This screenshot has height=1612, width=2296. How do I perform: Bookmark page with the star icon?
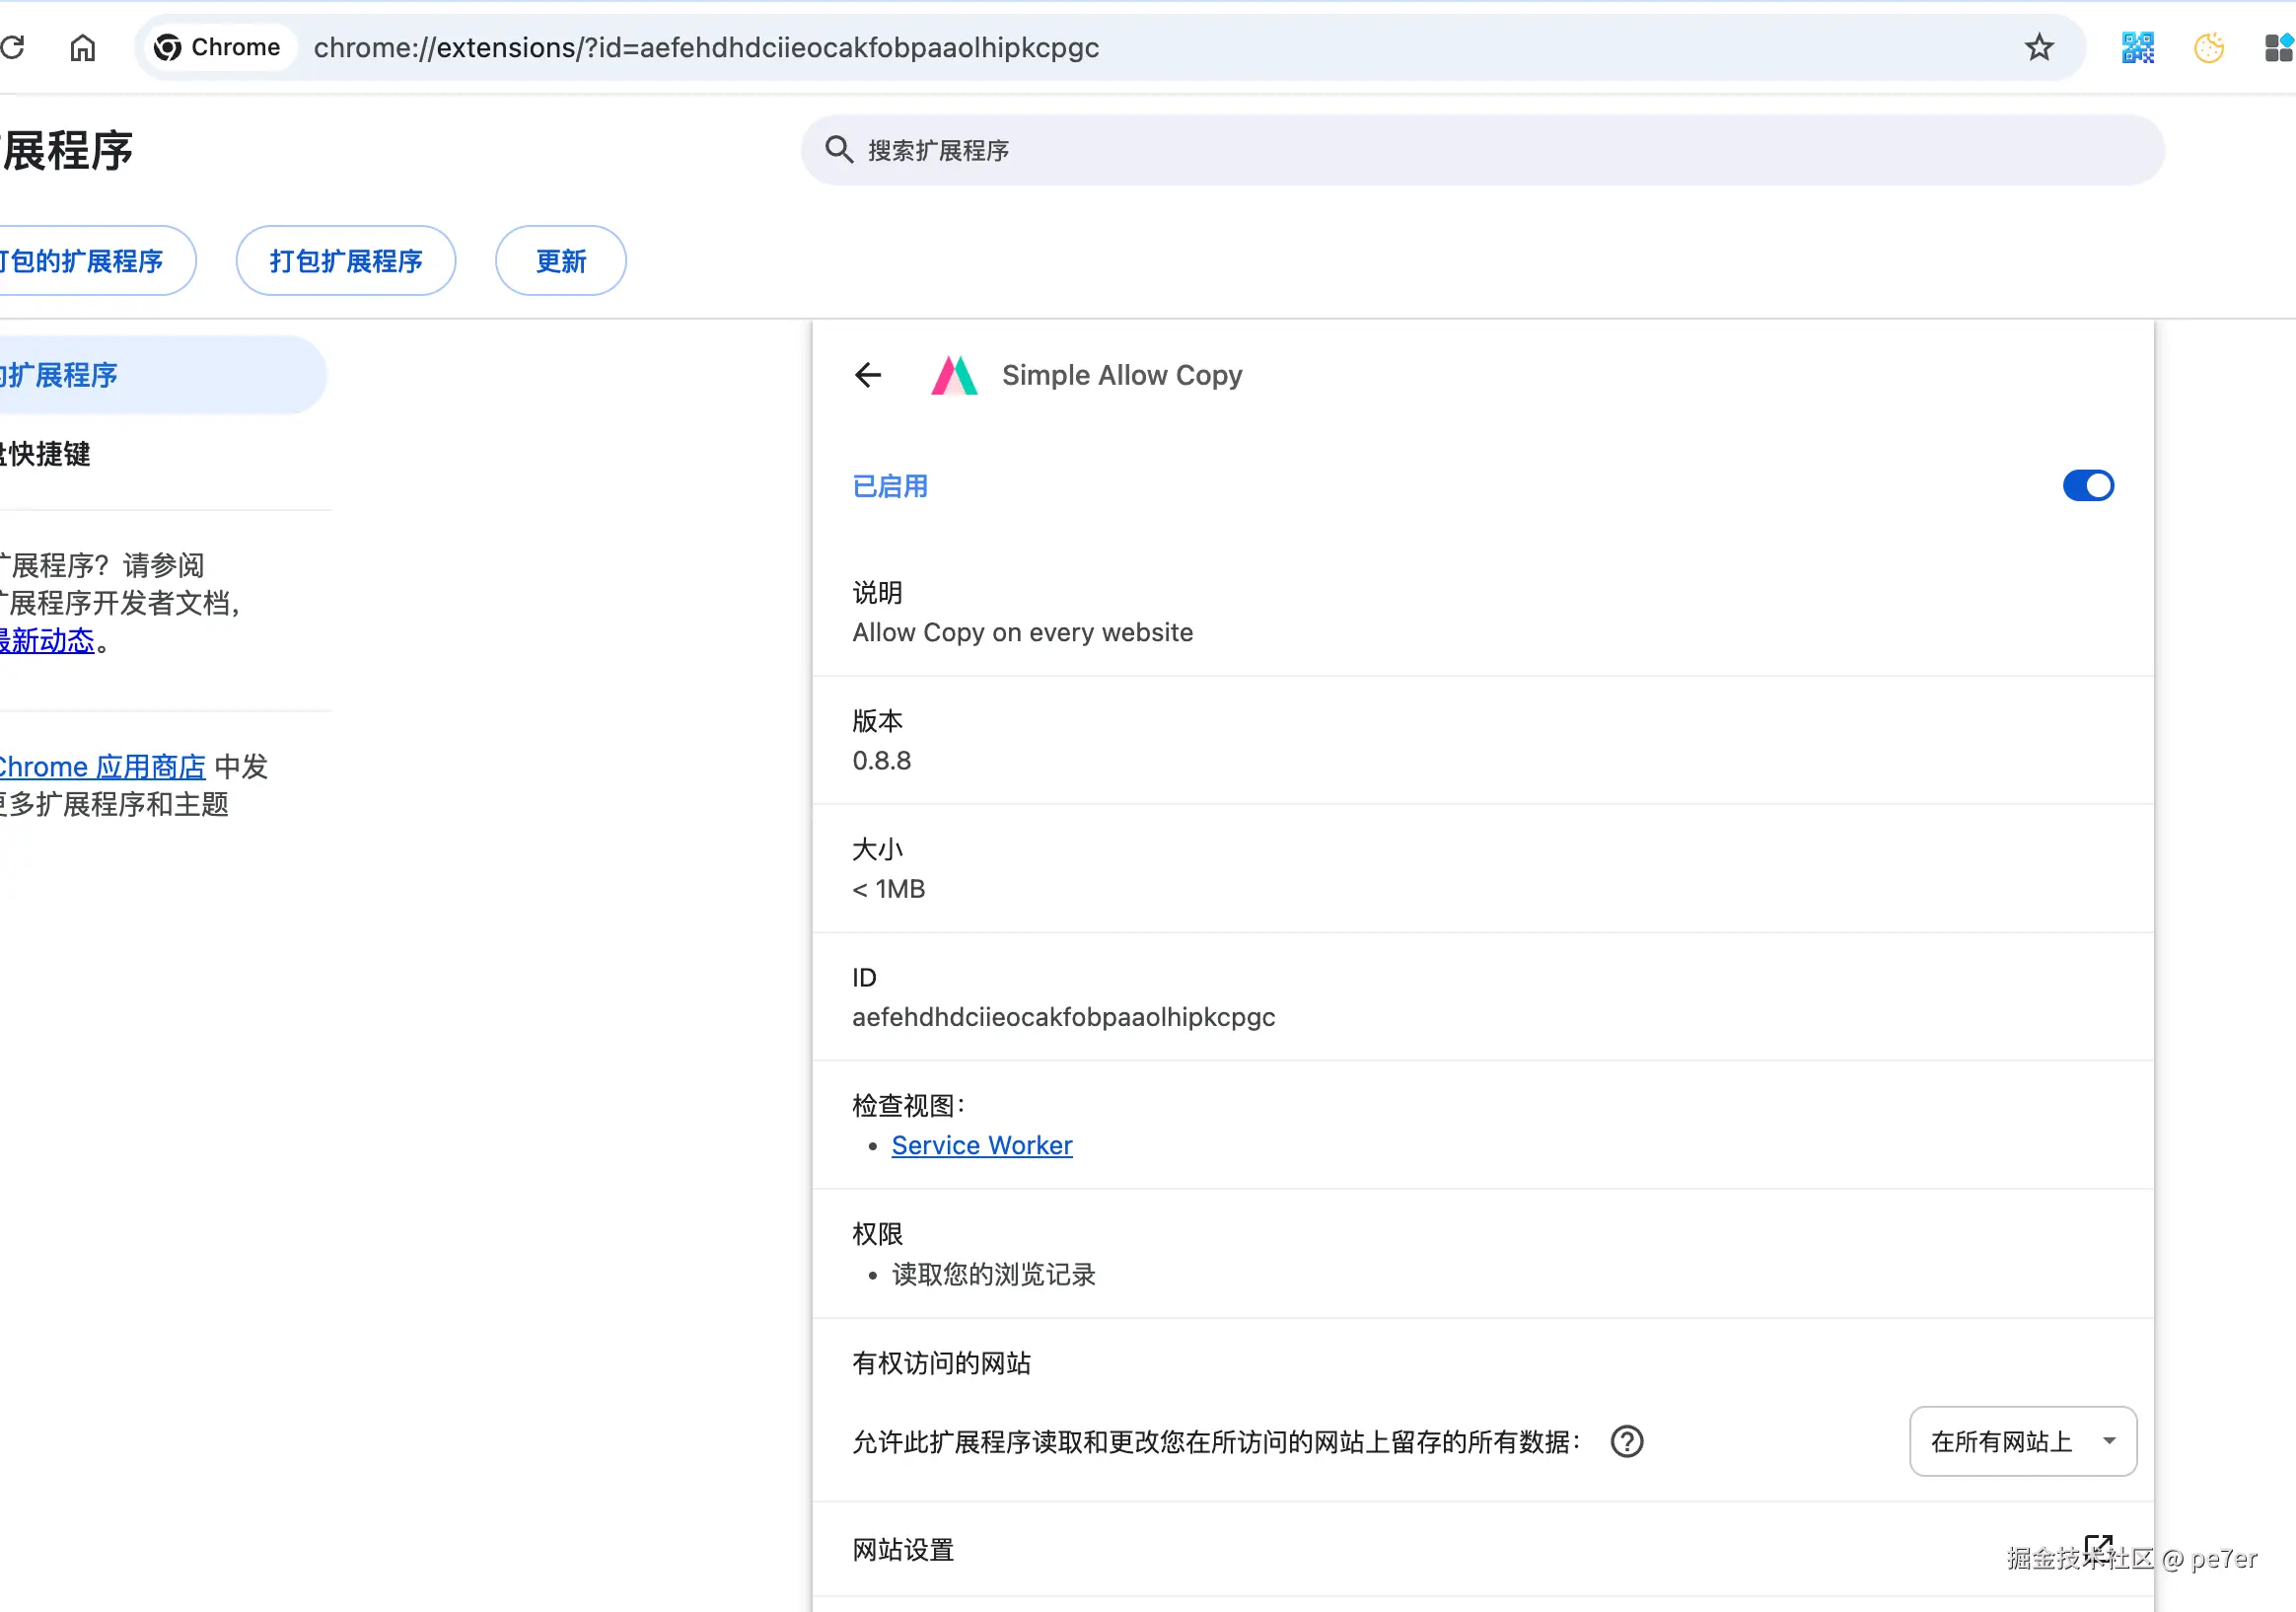(x=2038, y=47)
